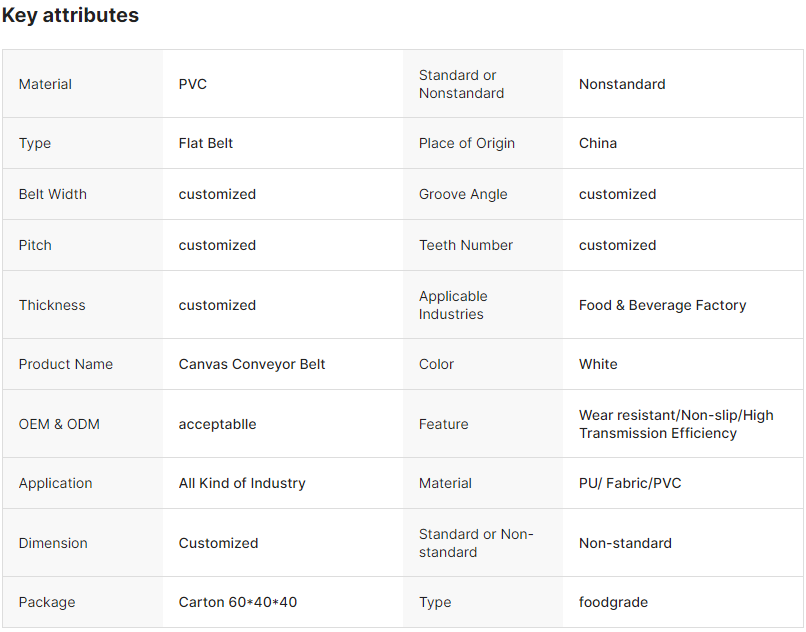Screen dimensions: 806x632
Task: Click the "Carton 60*40*40" package value
Action: click(238, 602)
